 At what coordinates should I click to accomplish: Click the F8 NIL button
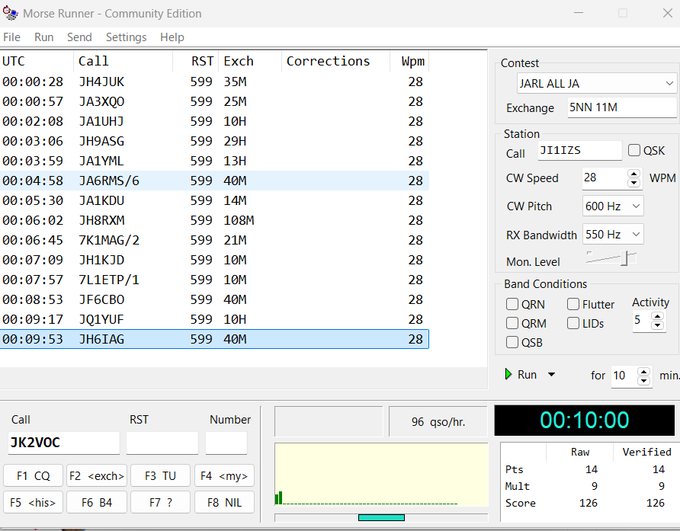point(224,502)
